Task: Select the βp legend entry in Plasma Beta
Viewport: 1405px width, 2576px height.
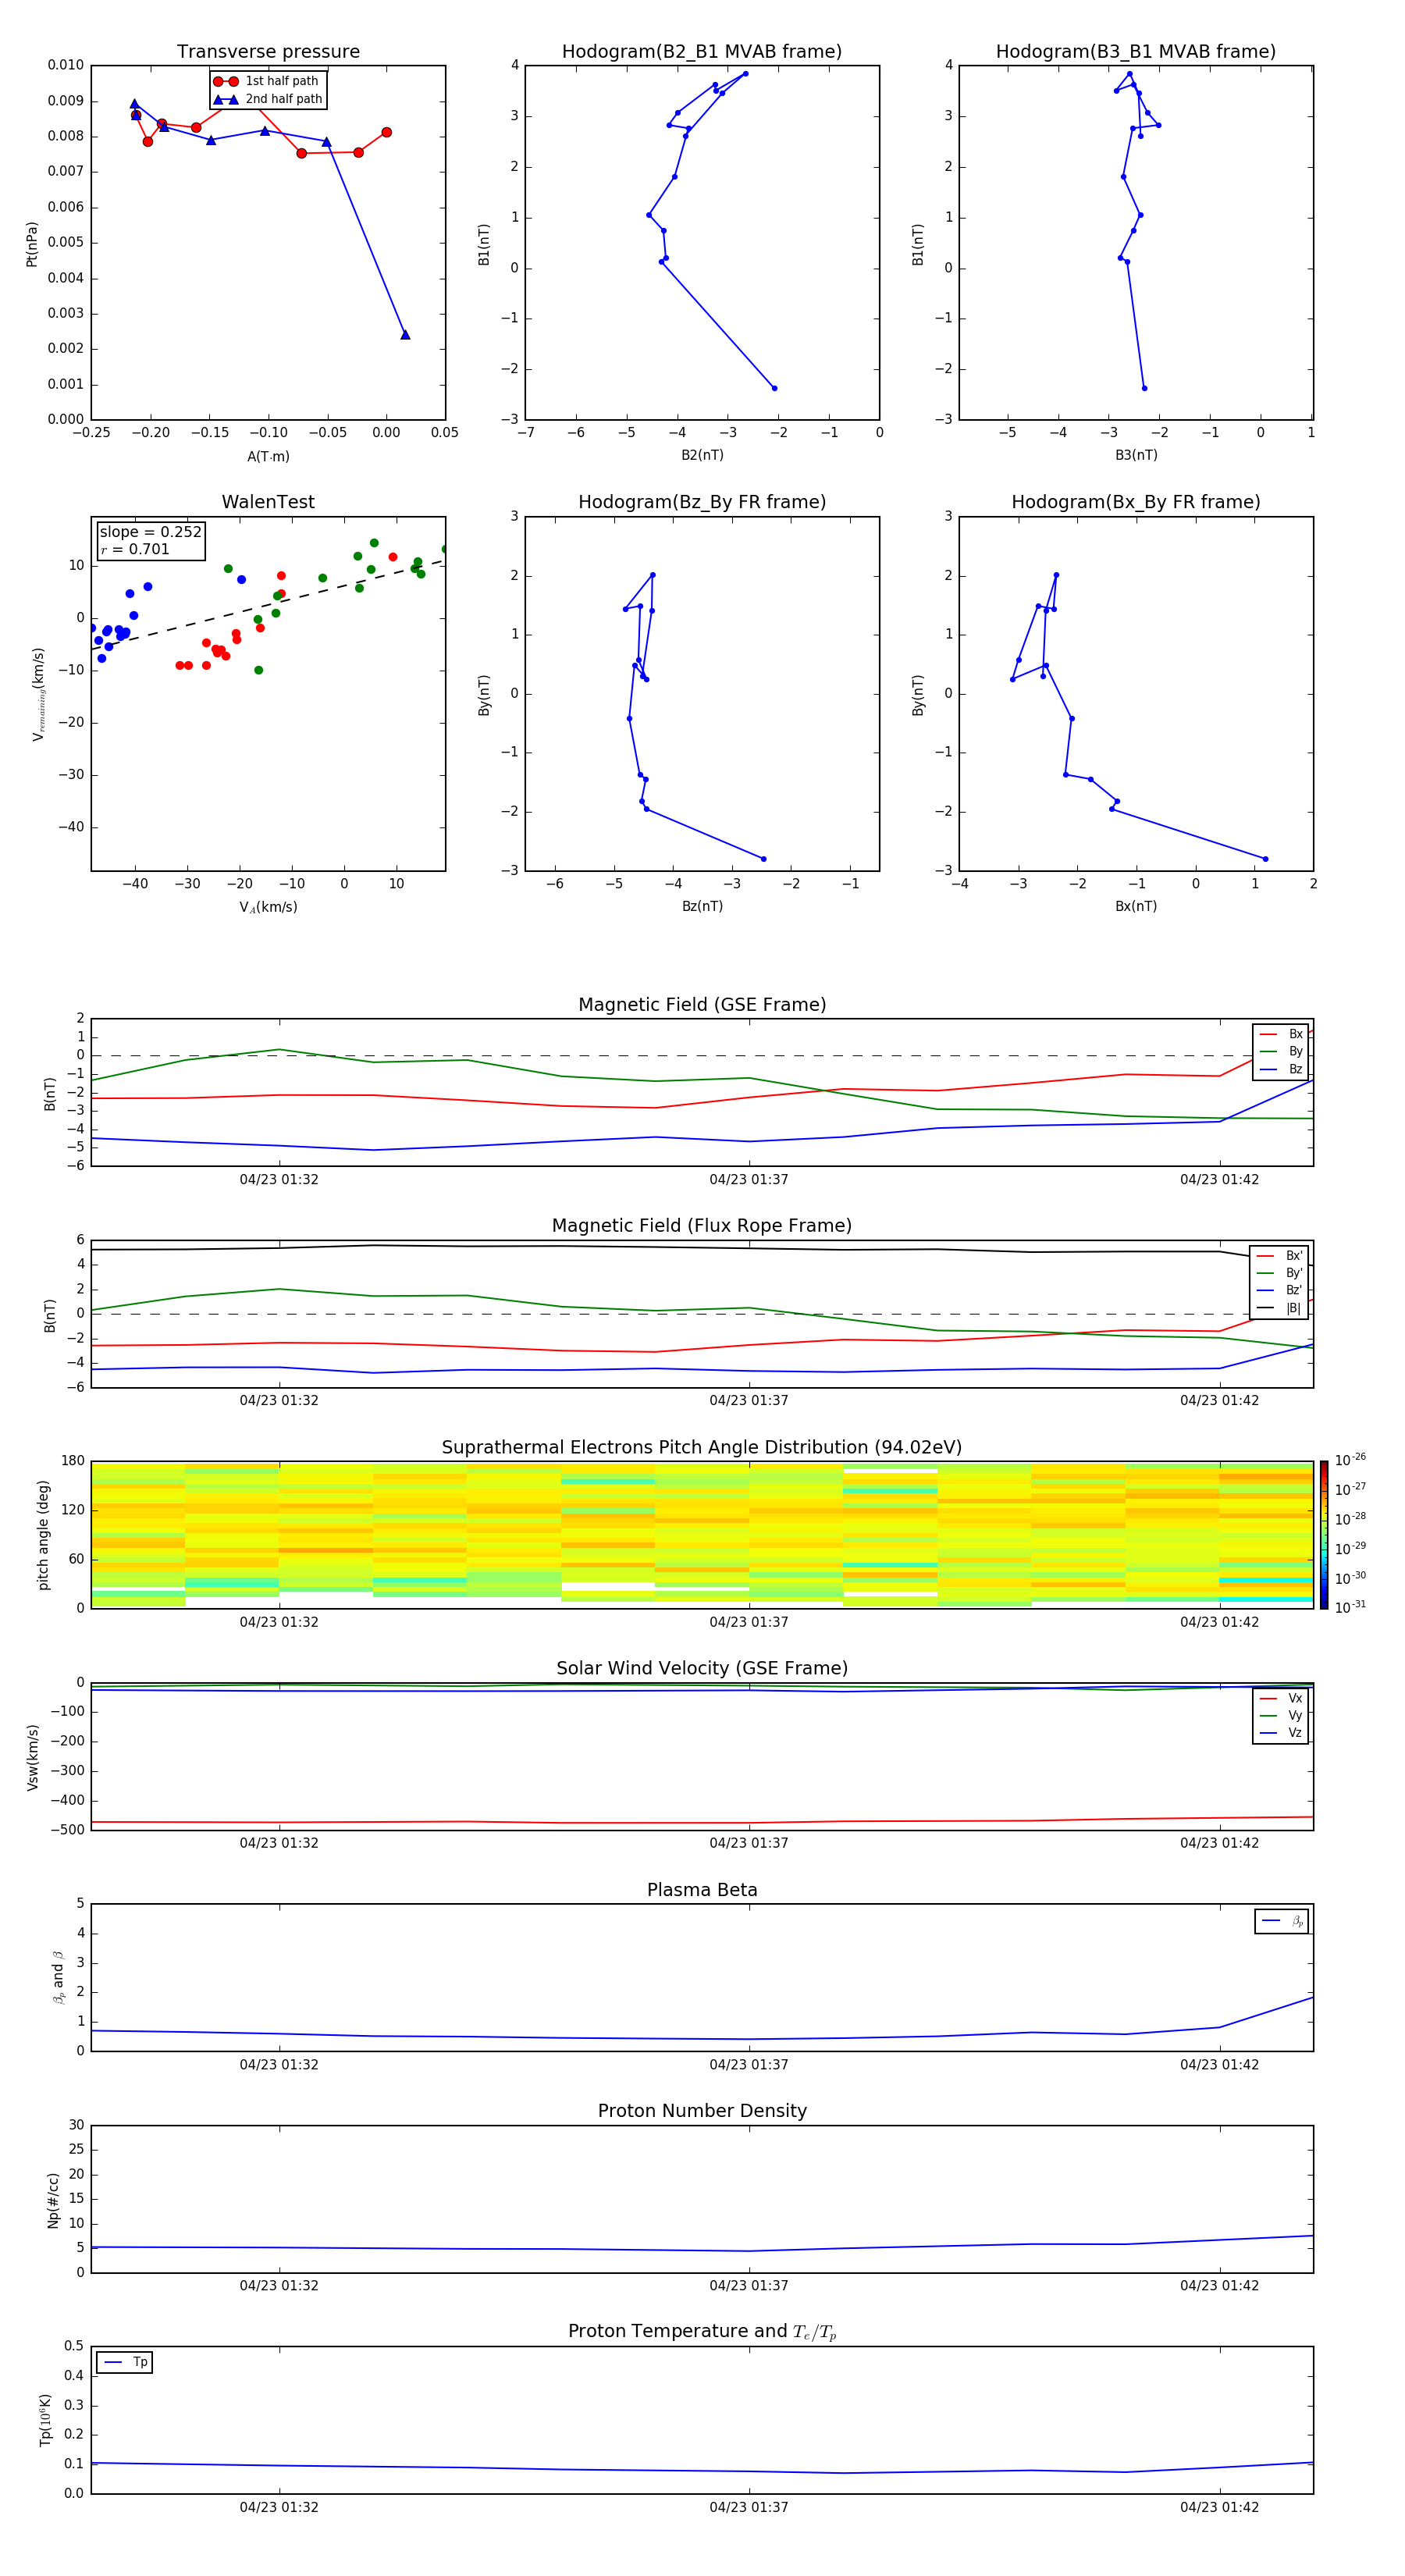Action: tap(1282, 1921)
